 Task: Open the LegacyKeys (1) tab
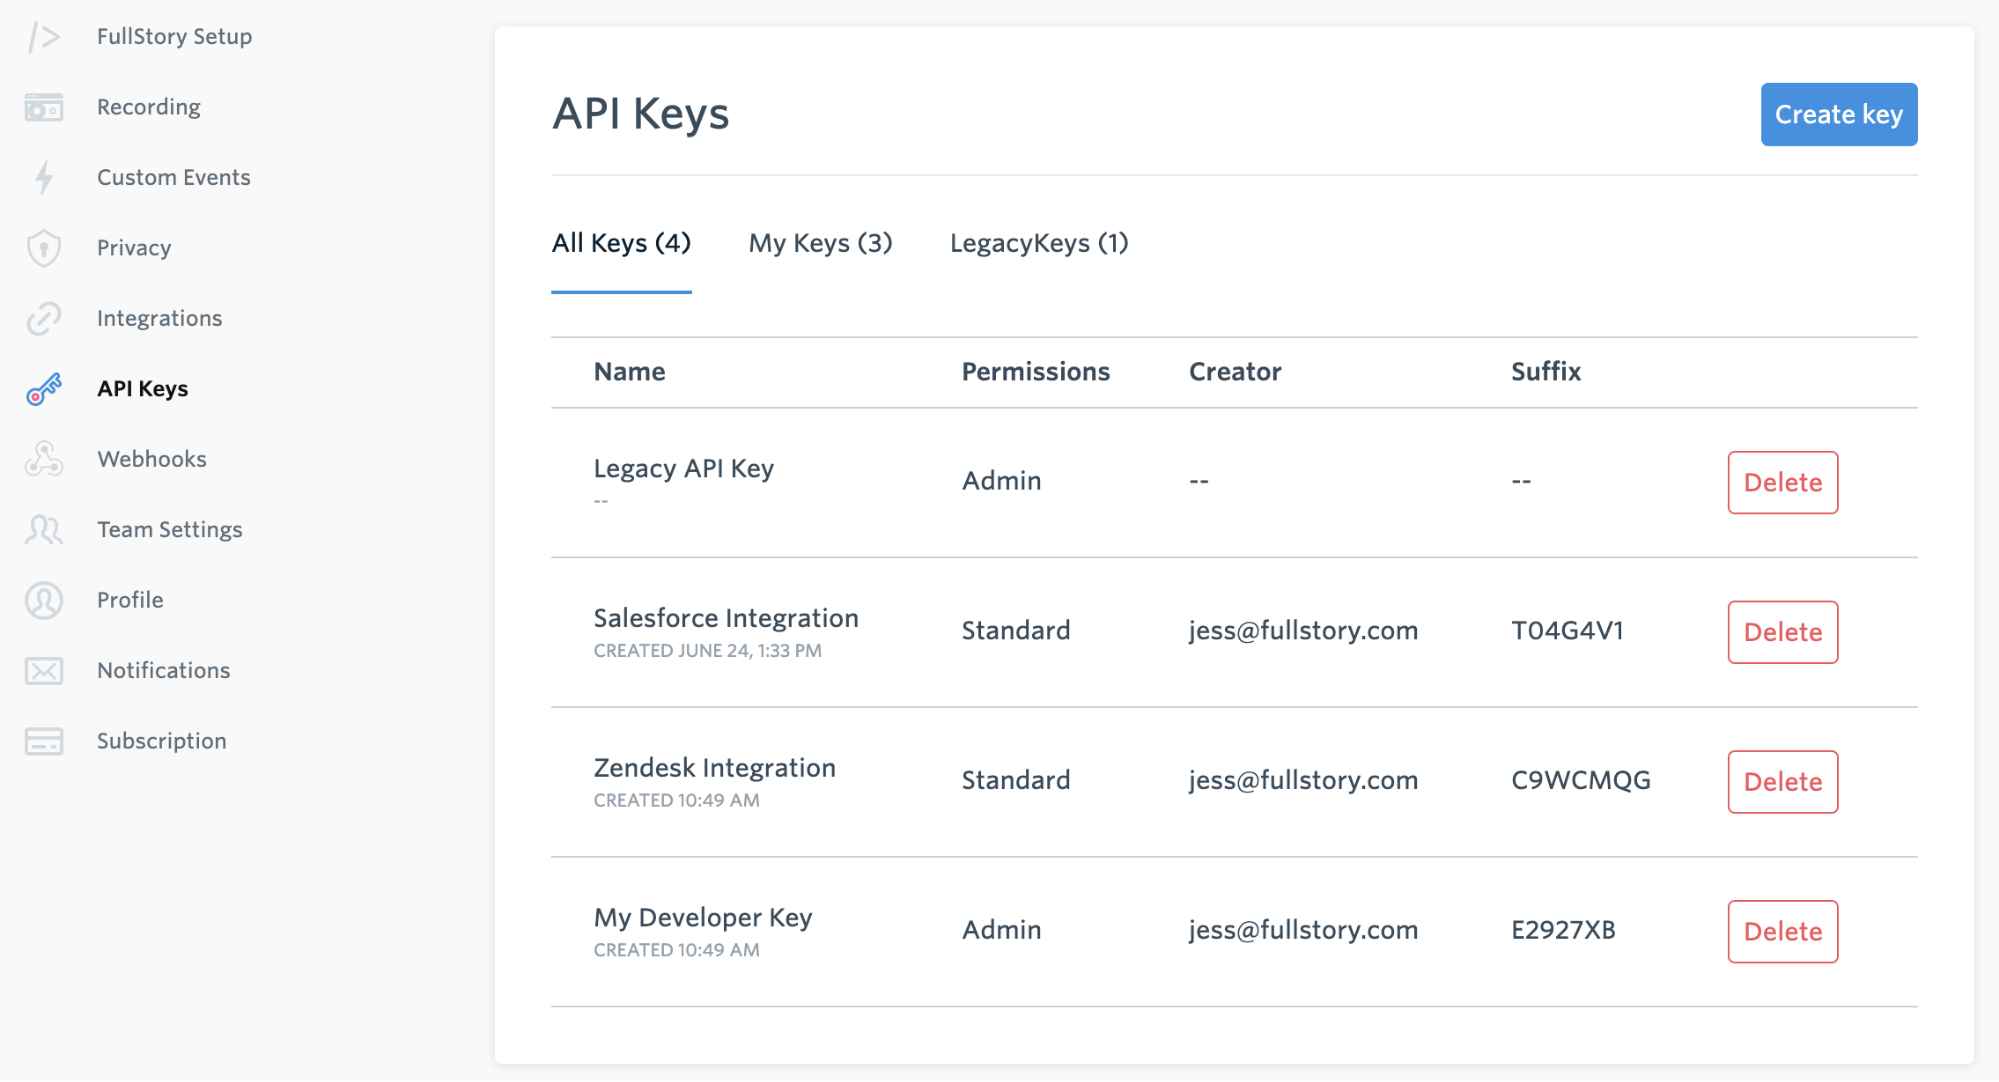pos(1038,243)
